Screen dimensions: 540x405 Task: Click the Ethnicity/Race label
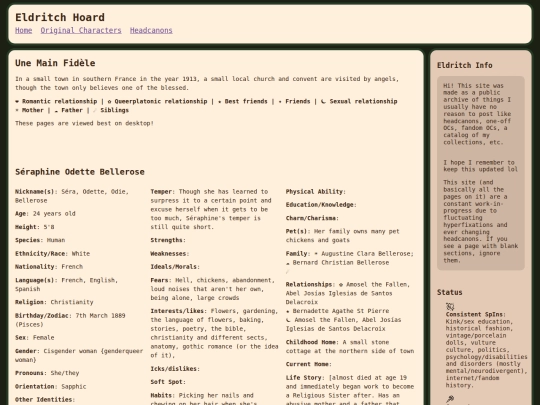tap(42, 253)
